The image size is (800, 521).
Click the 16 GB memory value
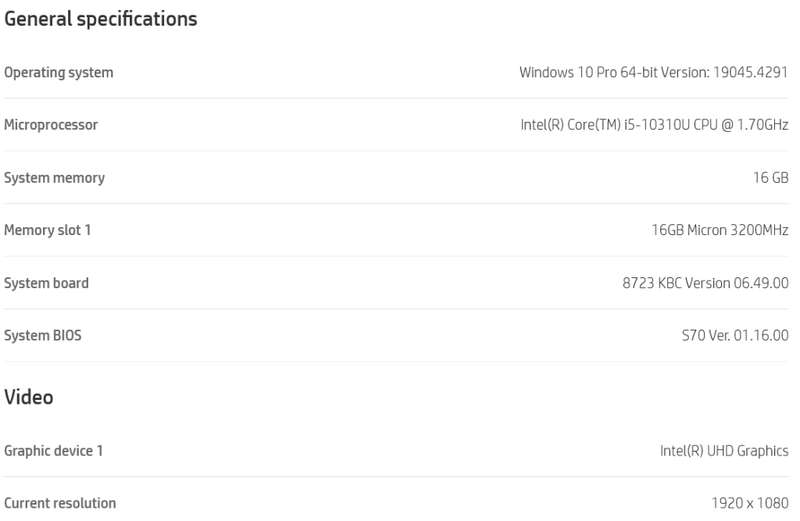coord(771,178)
